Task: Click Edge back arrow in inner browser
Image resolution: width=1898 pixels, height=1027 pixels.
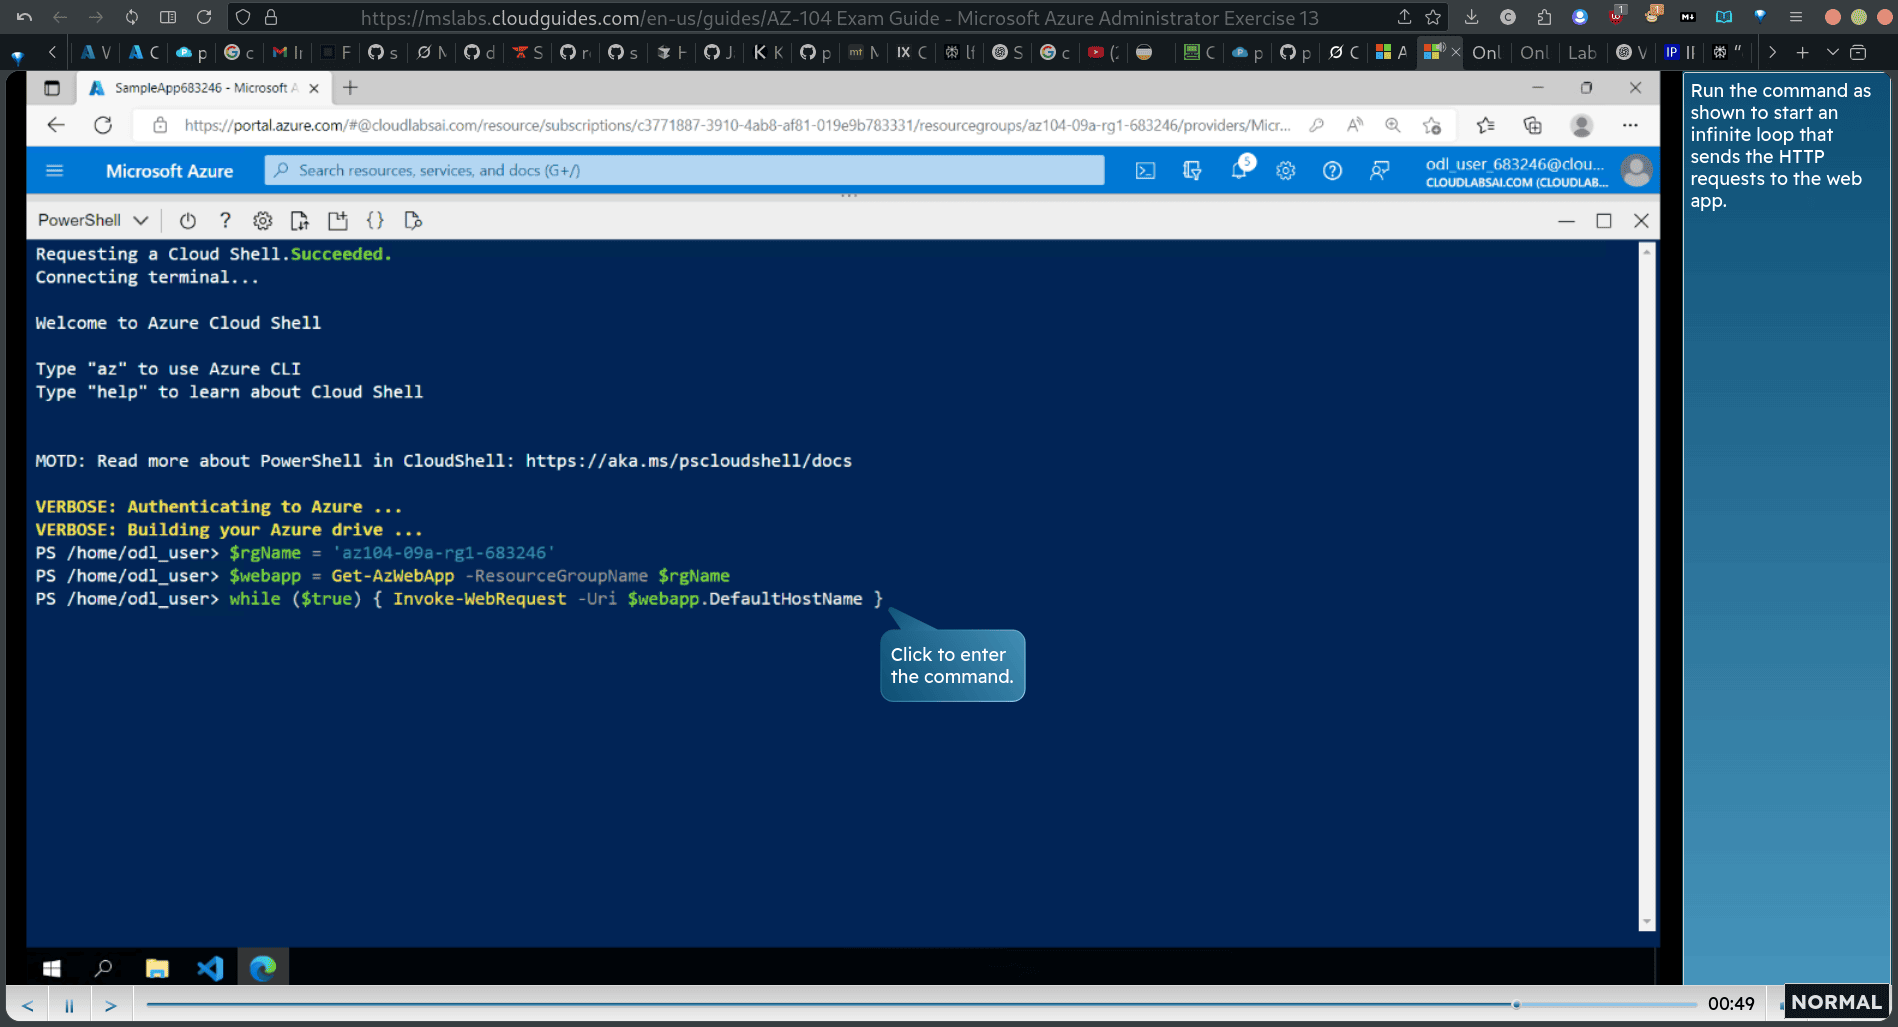Action: (x=56, y=125)
